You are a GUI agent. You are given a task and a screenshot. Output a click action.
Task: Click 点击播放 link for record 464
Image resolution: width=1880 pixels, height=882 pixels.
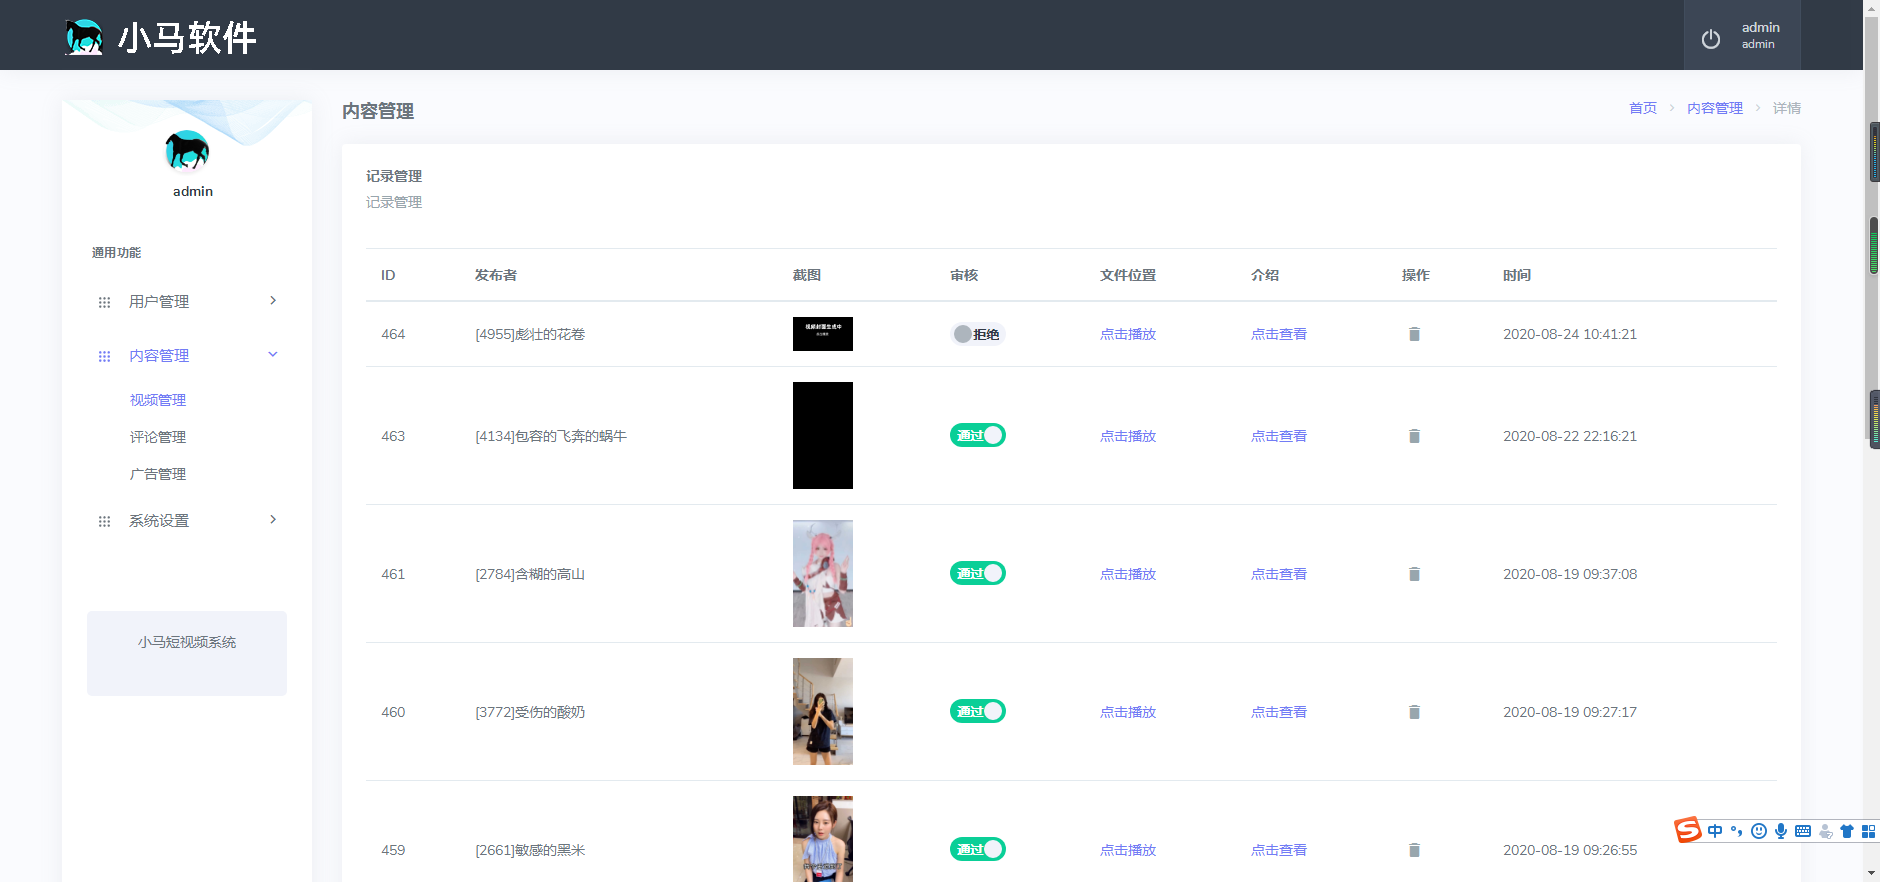[x=1127, y=334]
